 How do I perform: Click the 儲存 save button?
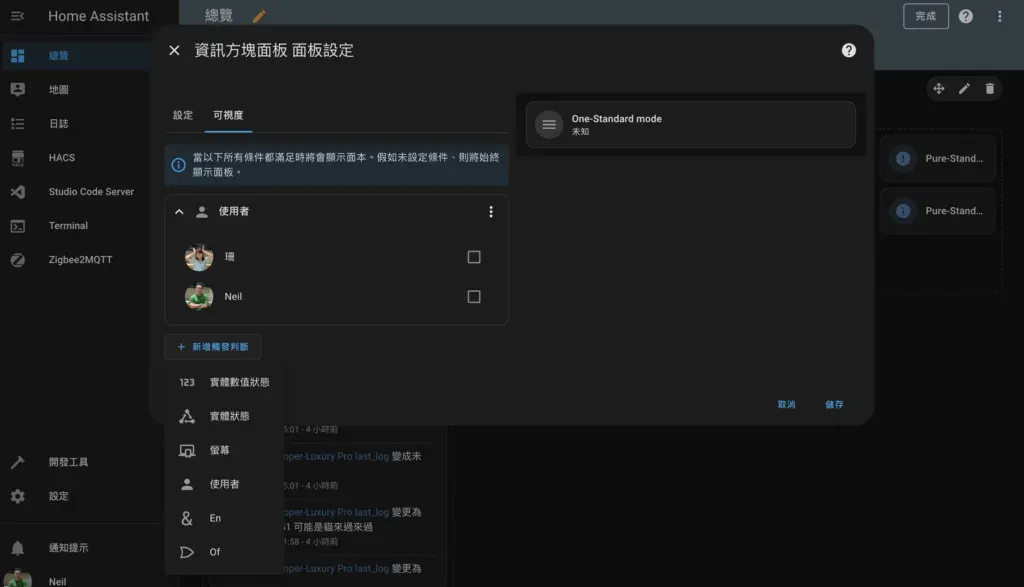(x=833, y=405)
